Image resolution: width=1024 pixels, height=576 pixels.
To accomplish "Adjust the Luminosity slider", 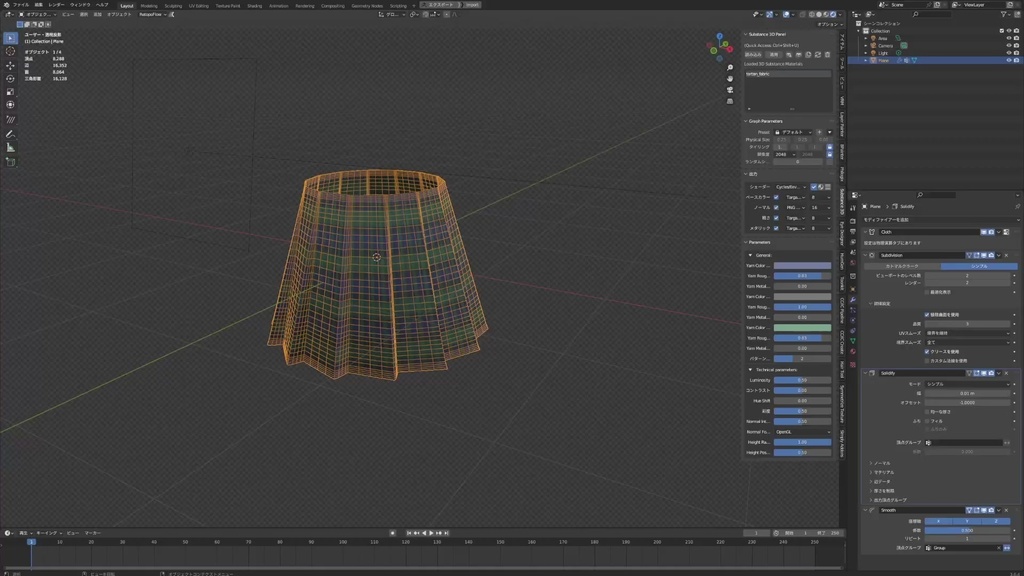I will [803, 380].
